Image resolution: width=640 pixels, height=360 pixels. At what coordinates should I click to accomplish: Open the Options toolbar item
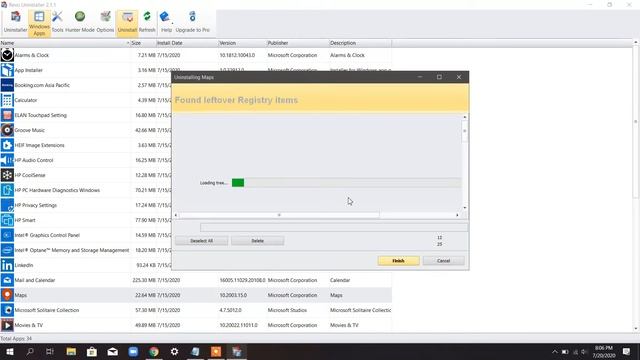pos(105,22)
